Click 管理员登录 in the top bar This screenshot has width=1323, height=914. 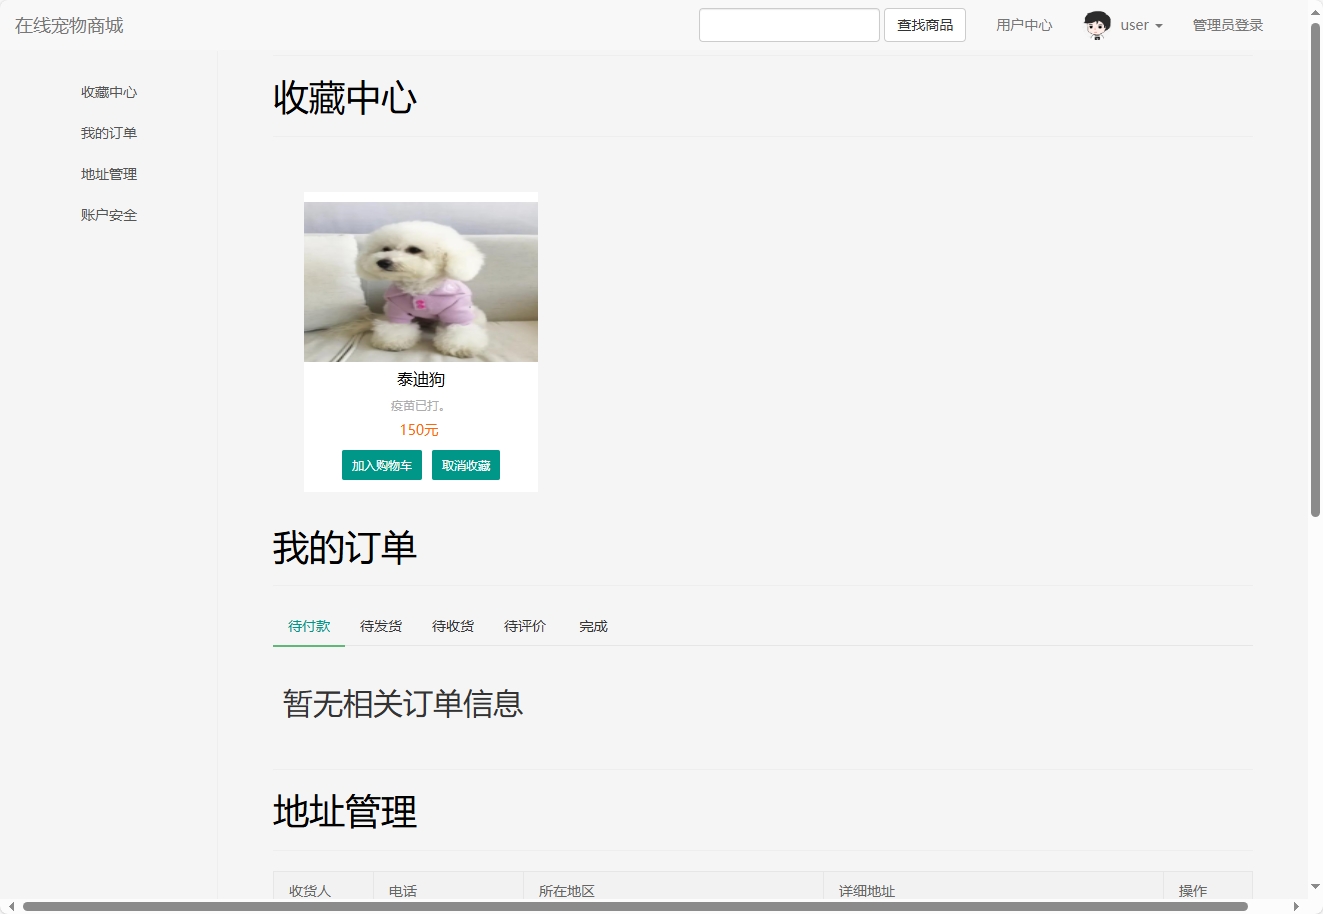[1226, 25]
